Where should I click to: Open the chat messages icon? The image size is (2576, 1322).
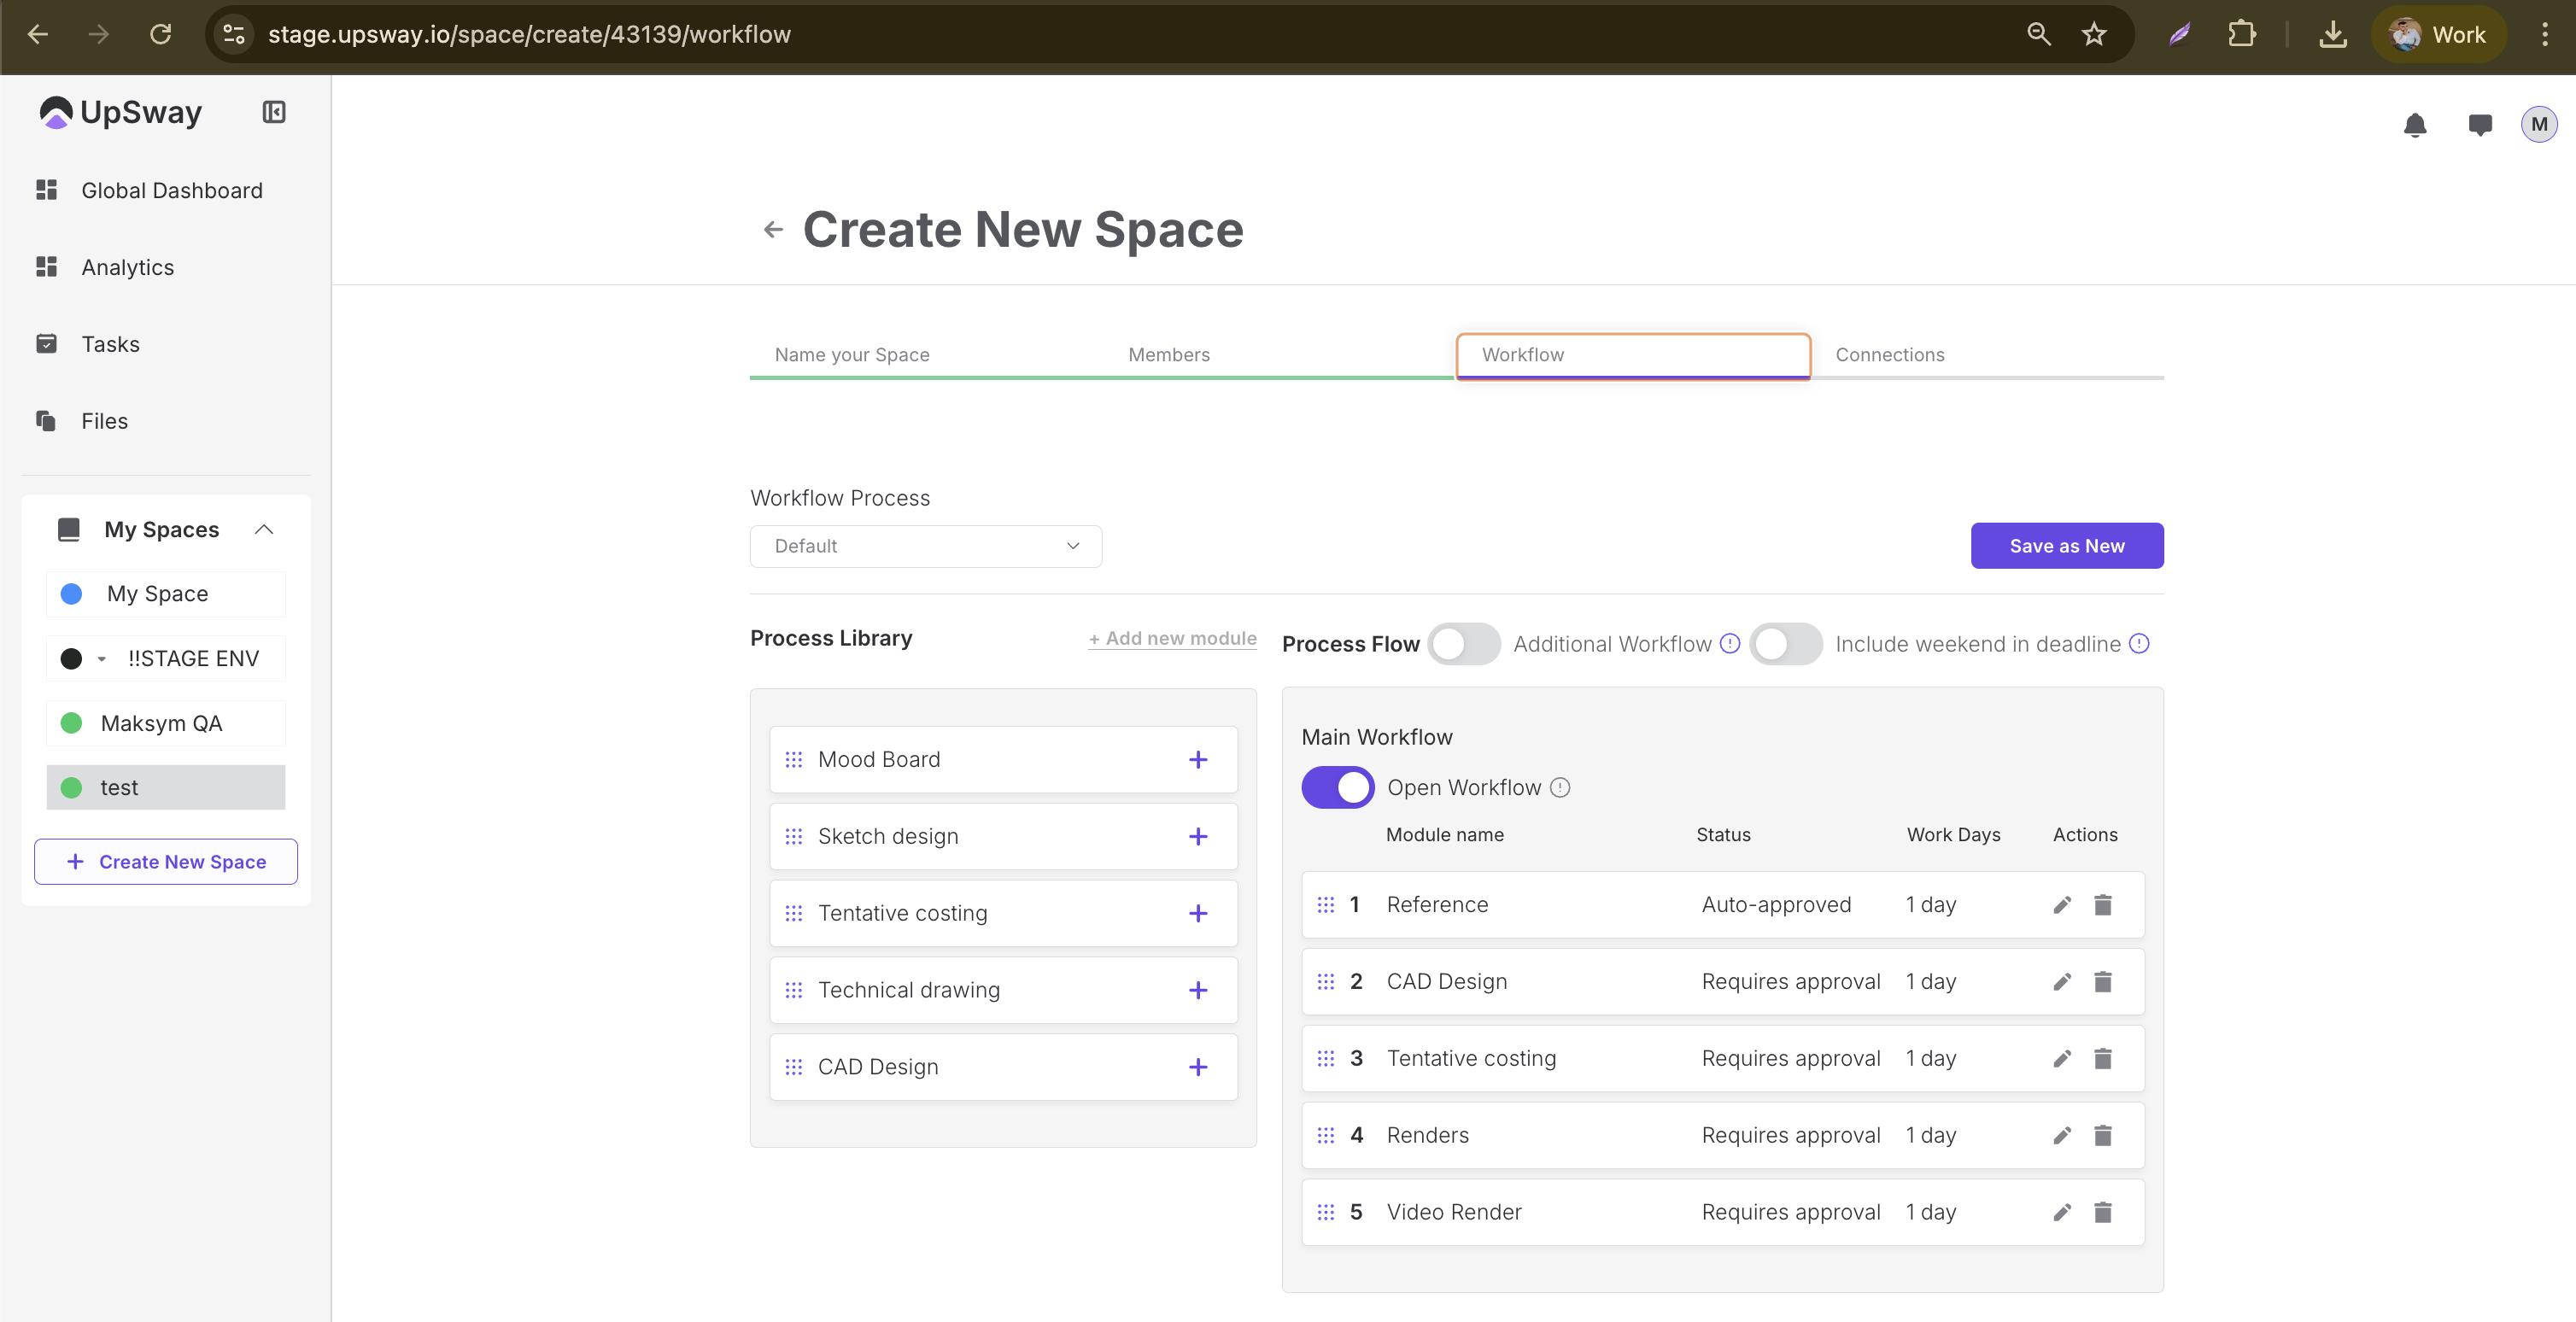click(x=2479, y=125)
